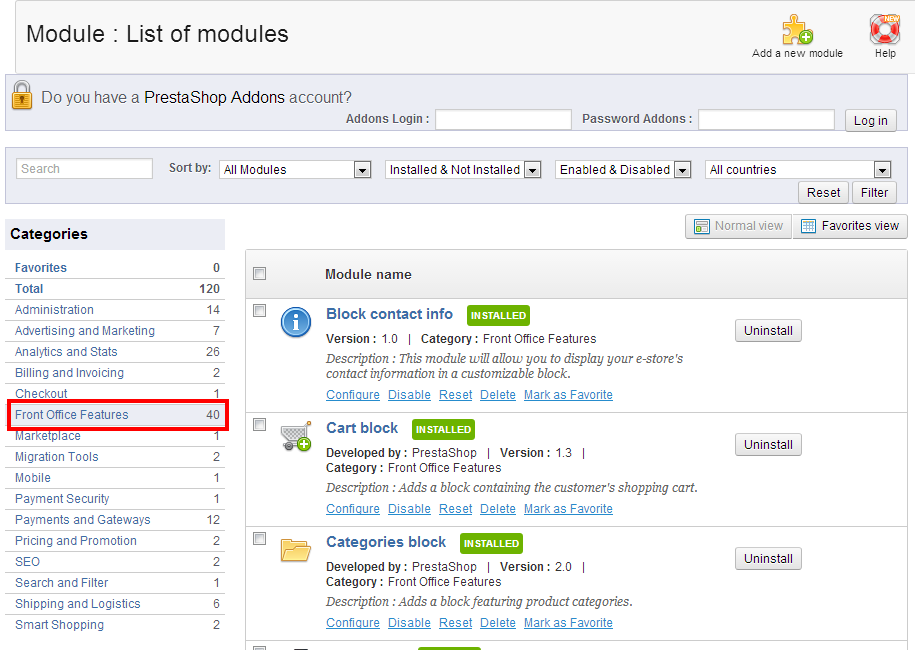Click the Categories block folder icon
The height and width of the screenshot is (650, 915).
coord(296,550)
